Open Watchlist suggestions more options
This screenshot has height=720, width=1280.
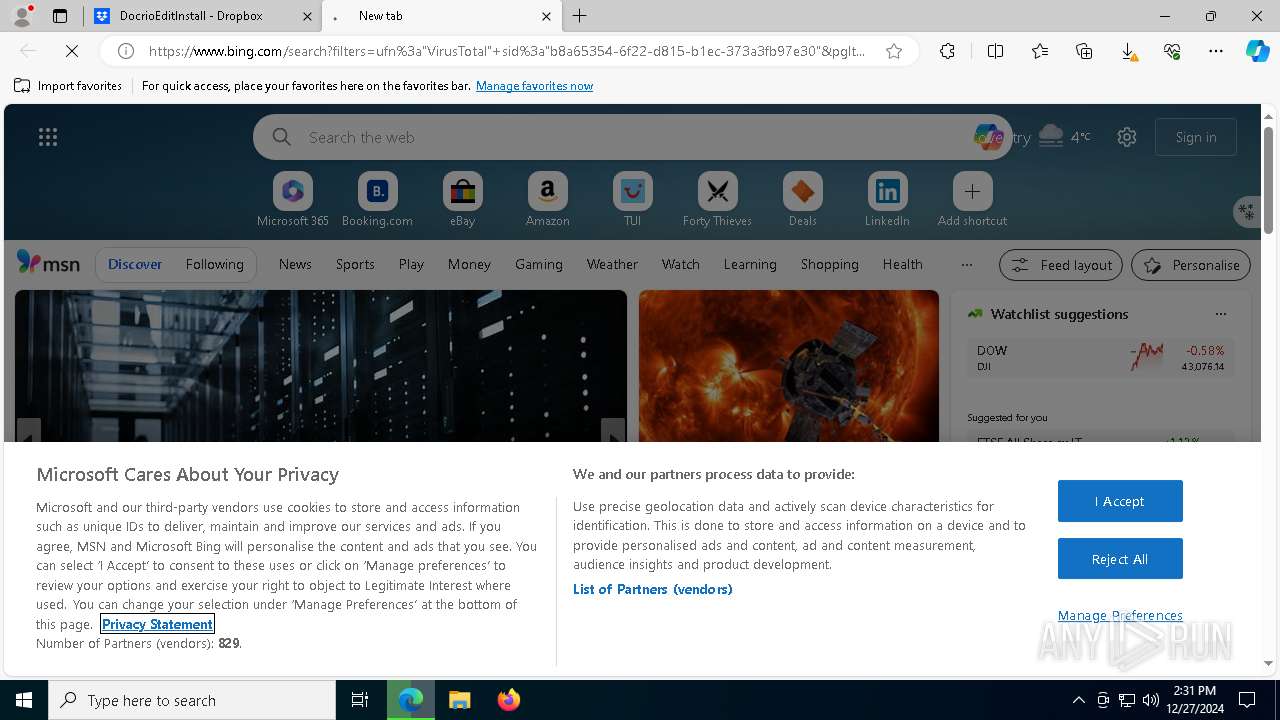tap(1221, 314)
